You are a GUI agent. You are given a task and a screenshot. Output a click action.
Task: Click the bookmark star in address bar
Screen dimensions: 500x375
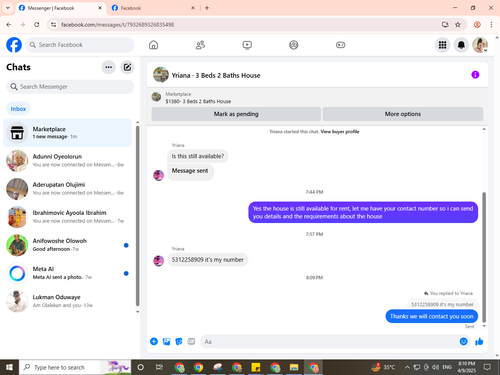458,24
